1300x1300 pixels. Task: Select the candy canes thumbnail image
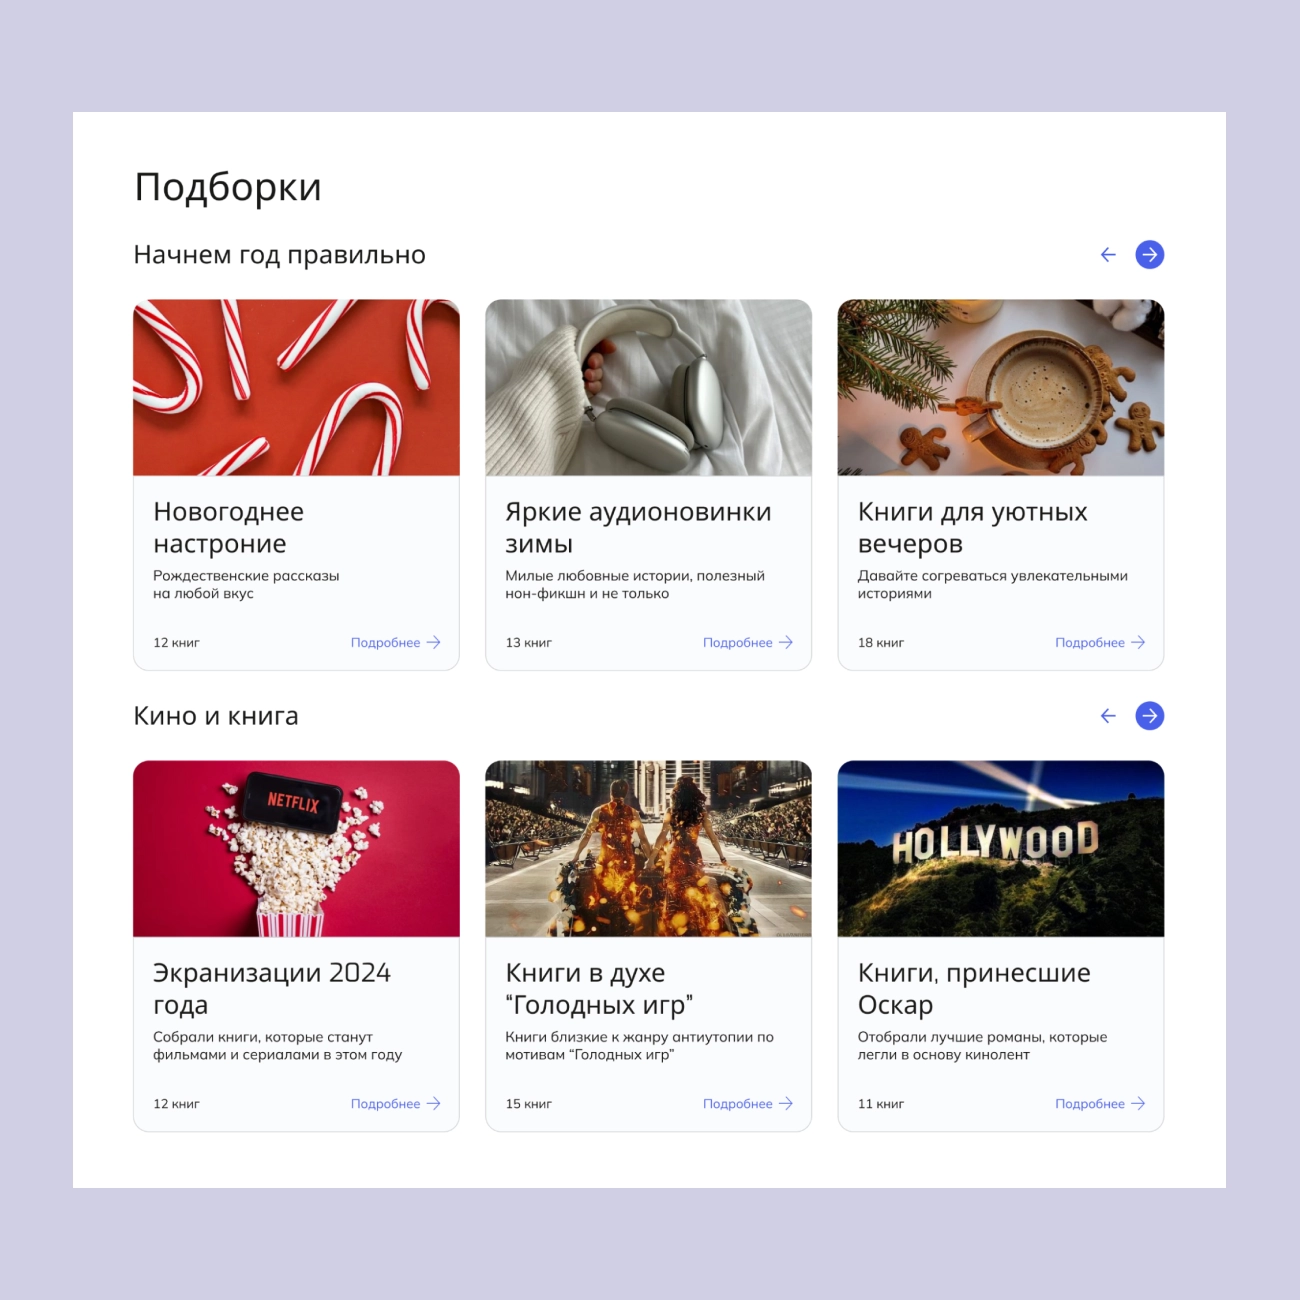point(296,388)
